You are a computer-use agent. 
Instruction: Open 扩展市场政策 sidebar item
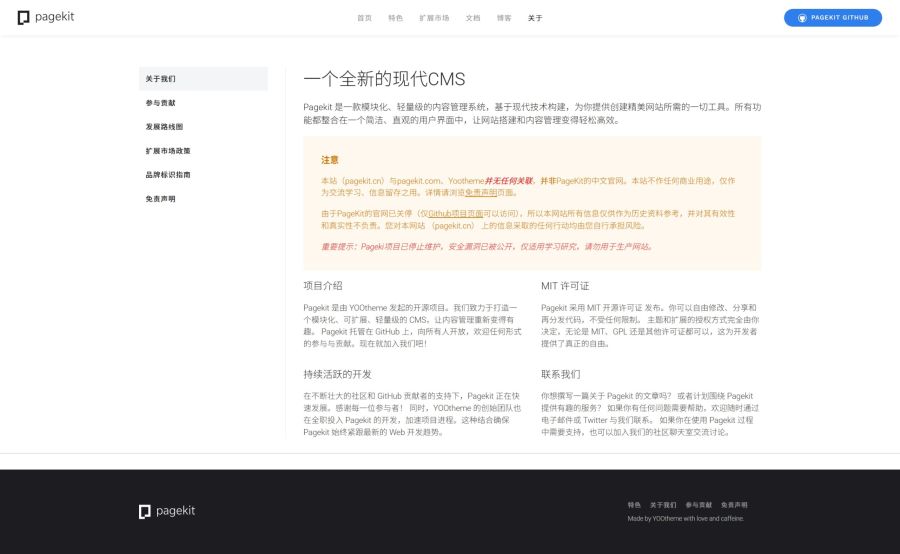[167, 151]
